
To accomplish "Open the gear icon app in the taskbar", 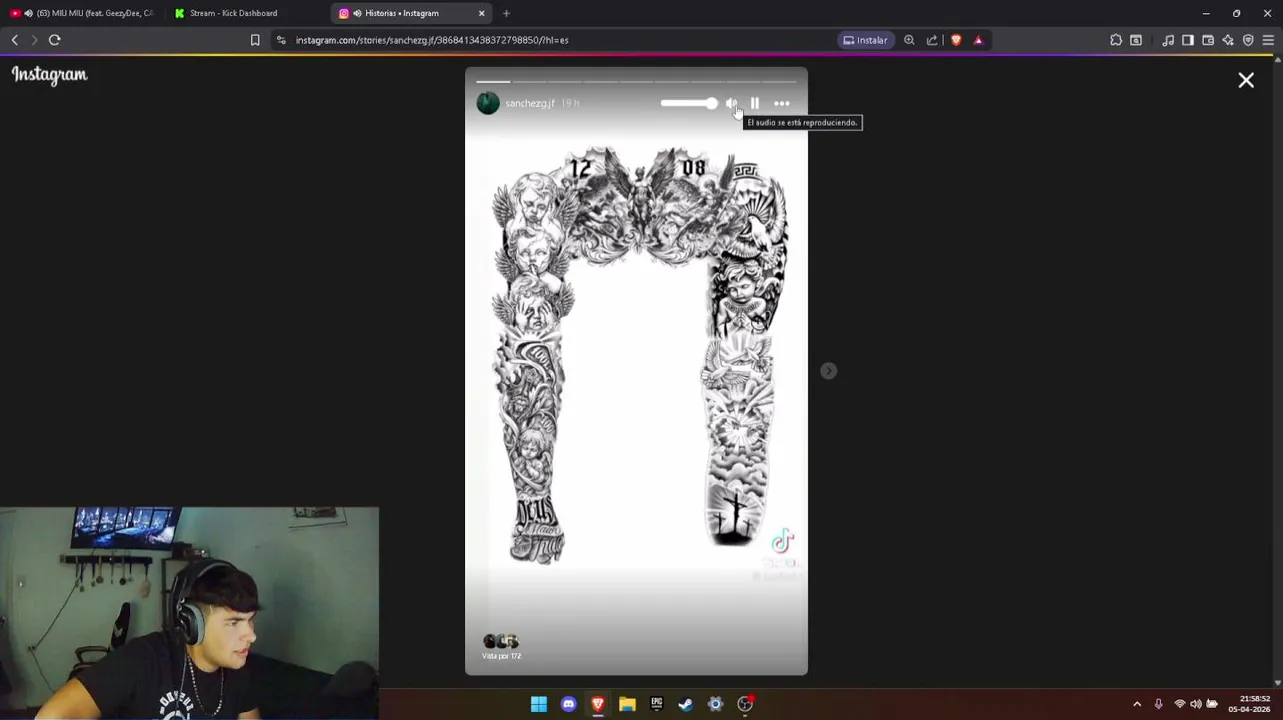I will point(715,704).
